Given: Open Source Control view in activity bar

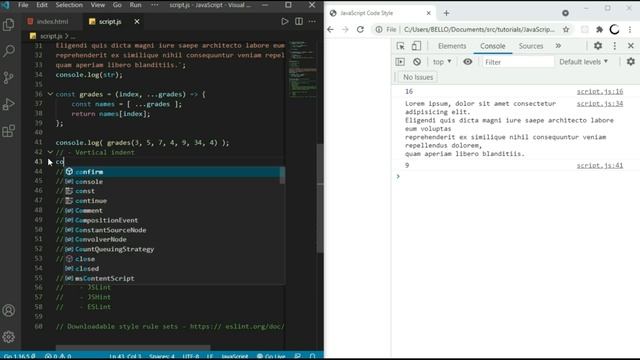Looking at the screenshot, I should click(x=9, y=78).
